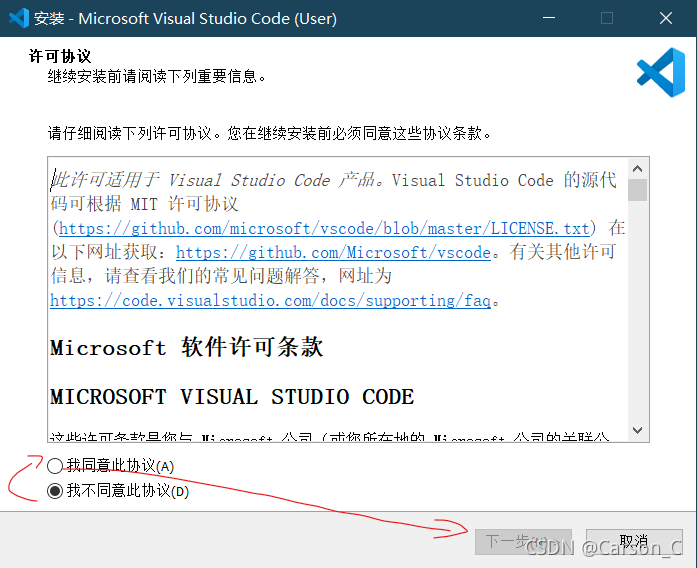The height and width of the screenshot is (568, 697).
Task: Click the 下一步 (Next) button
Action: [523, 542]
